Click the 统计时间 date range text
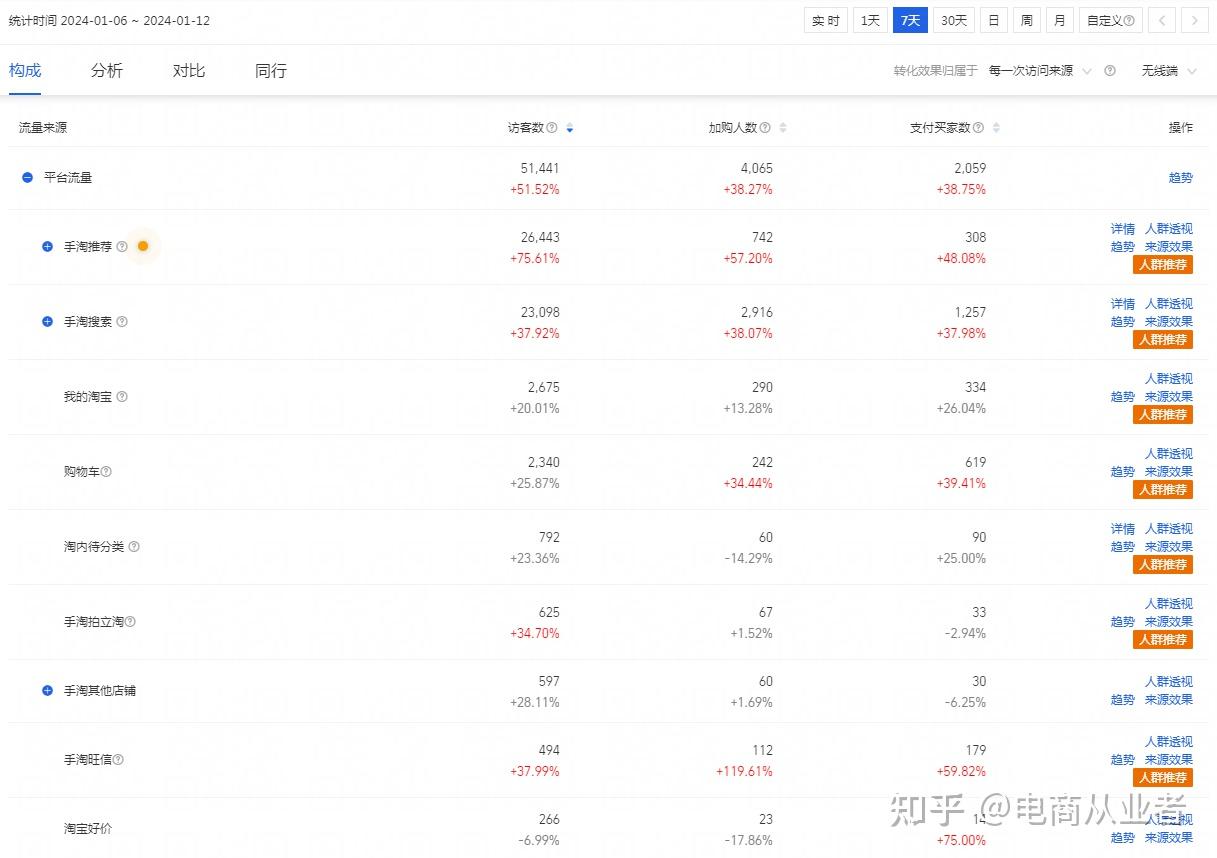1217x858 pixels. tap(110, 20)
